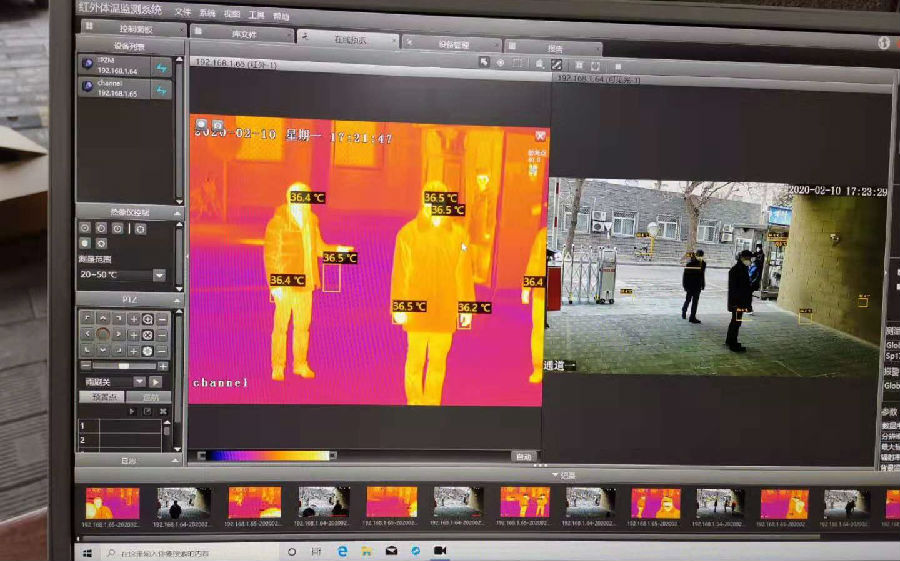Collapse the 热像仪控制 panel
Screen dimensions: 900x561
click(x=178, y=213)
